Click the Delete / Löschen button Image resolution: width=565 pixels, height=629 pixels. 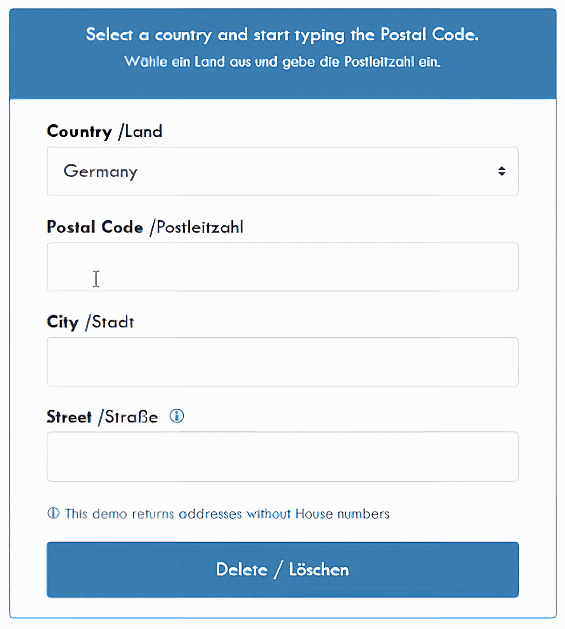coord(282,570)
